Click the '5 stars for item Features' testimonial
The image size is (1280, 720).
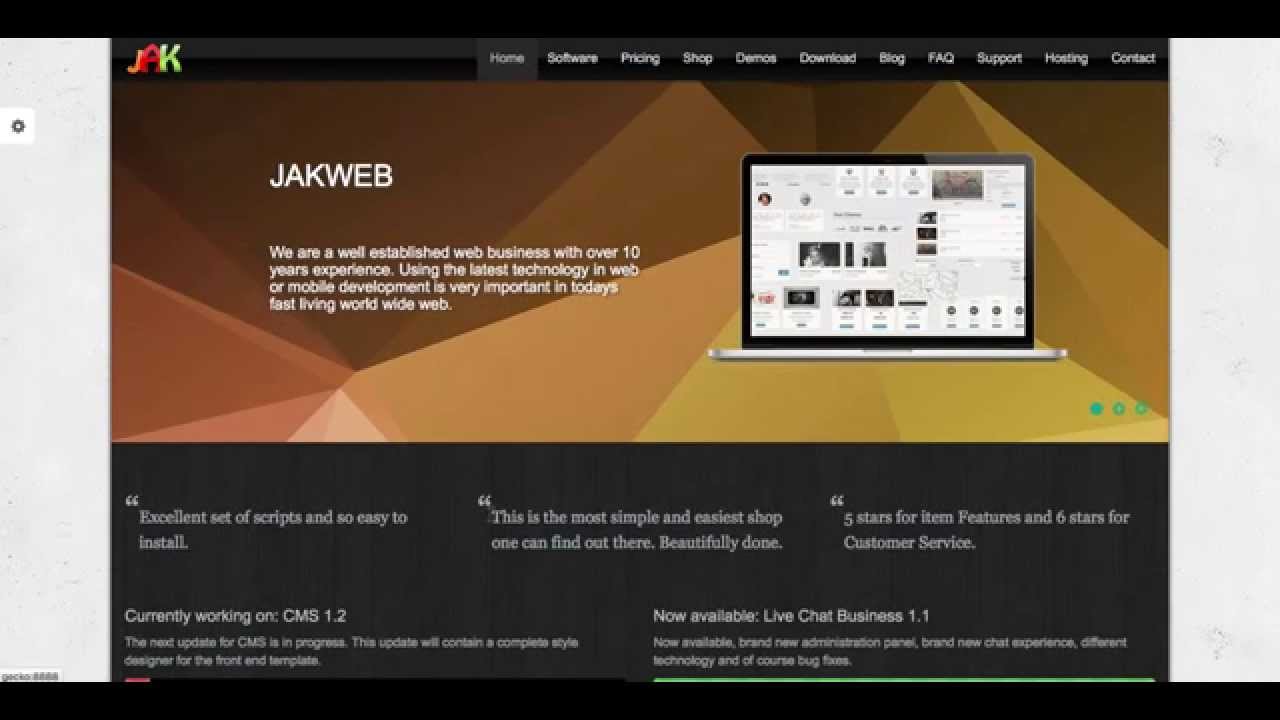coord(986,530)
